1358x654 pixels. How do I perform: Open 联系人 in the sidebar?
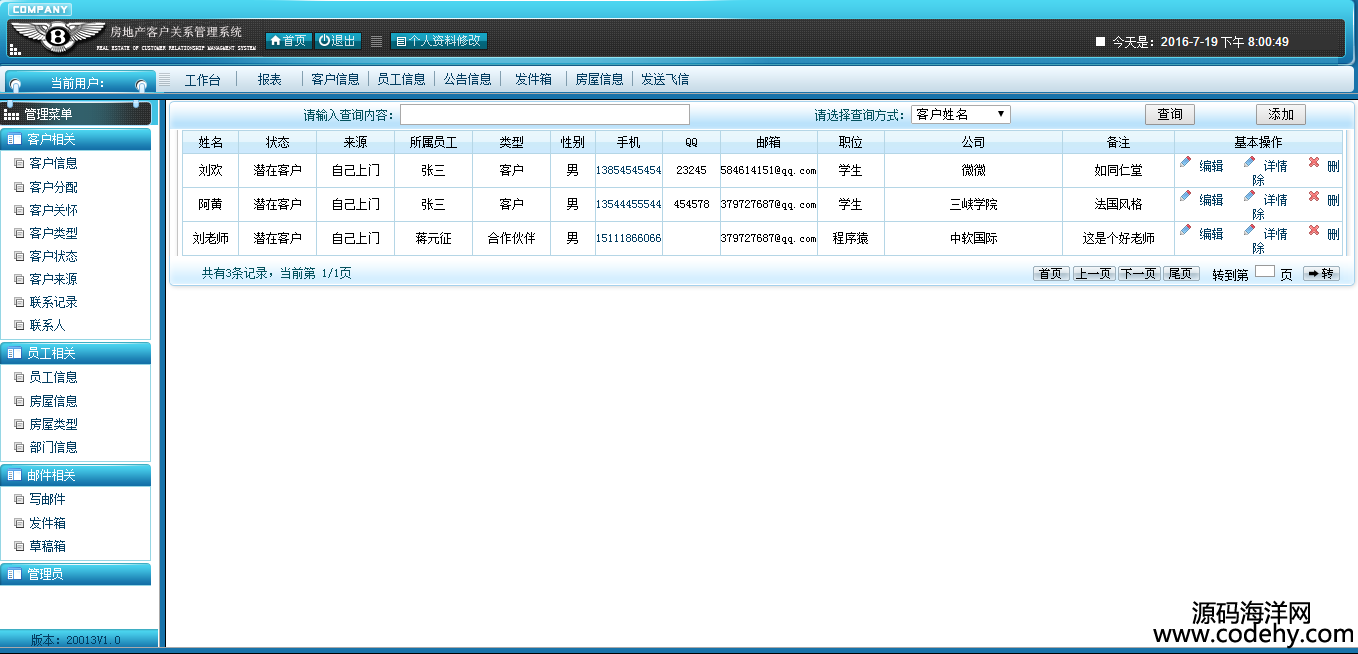(47, 325)
